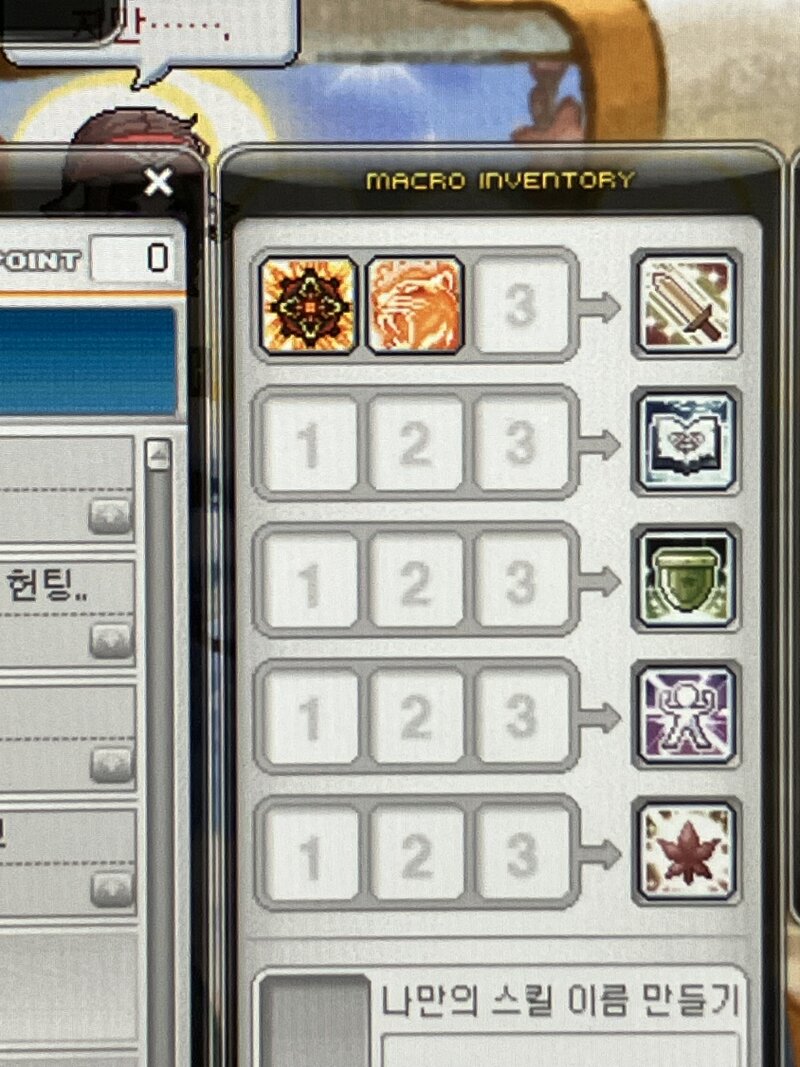
Task: Click the skill list scrollbar up arrow
Action: (159, 455)
